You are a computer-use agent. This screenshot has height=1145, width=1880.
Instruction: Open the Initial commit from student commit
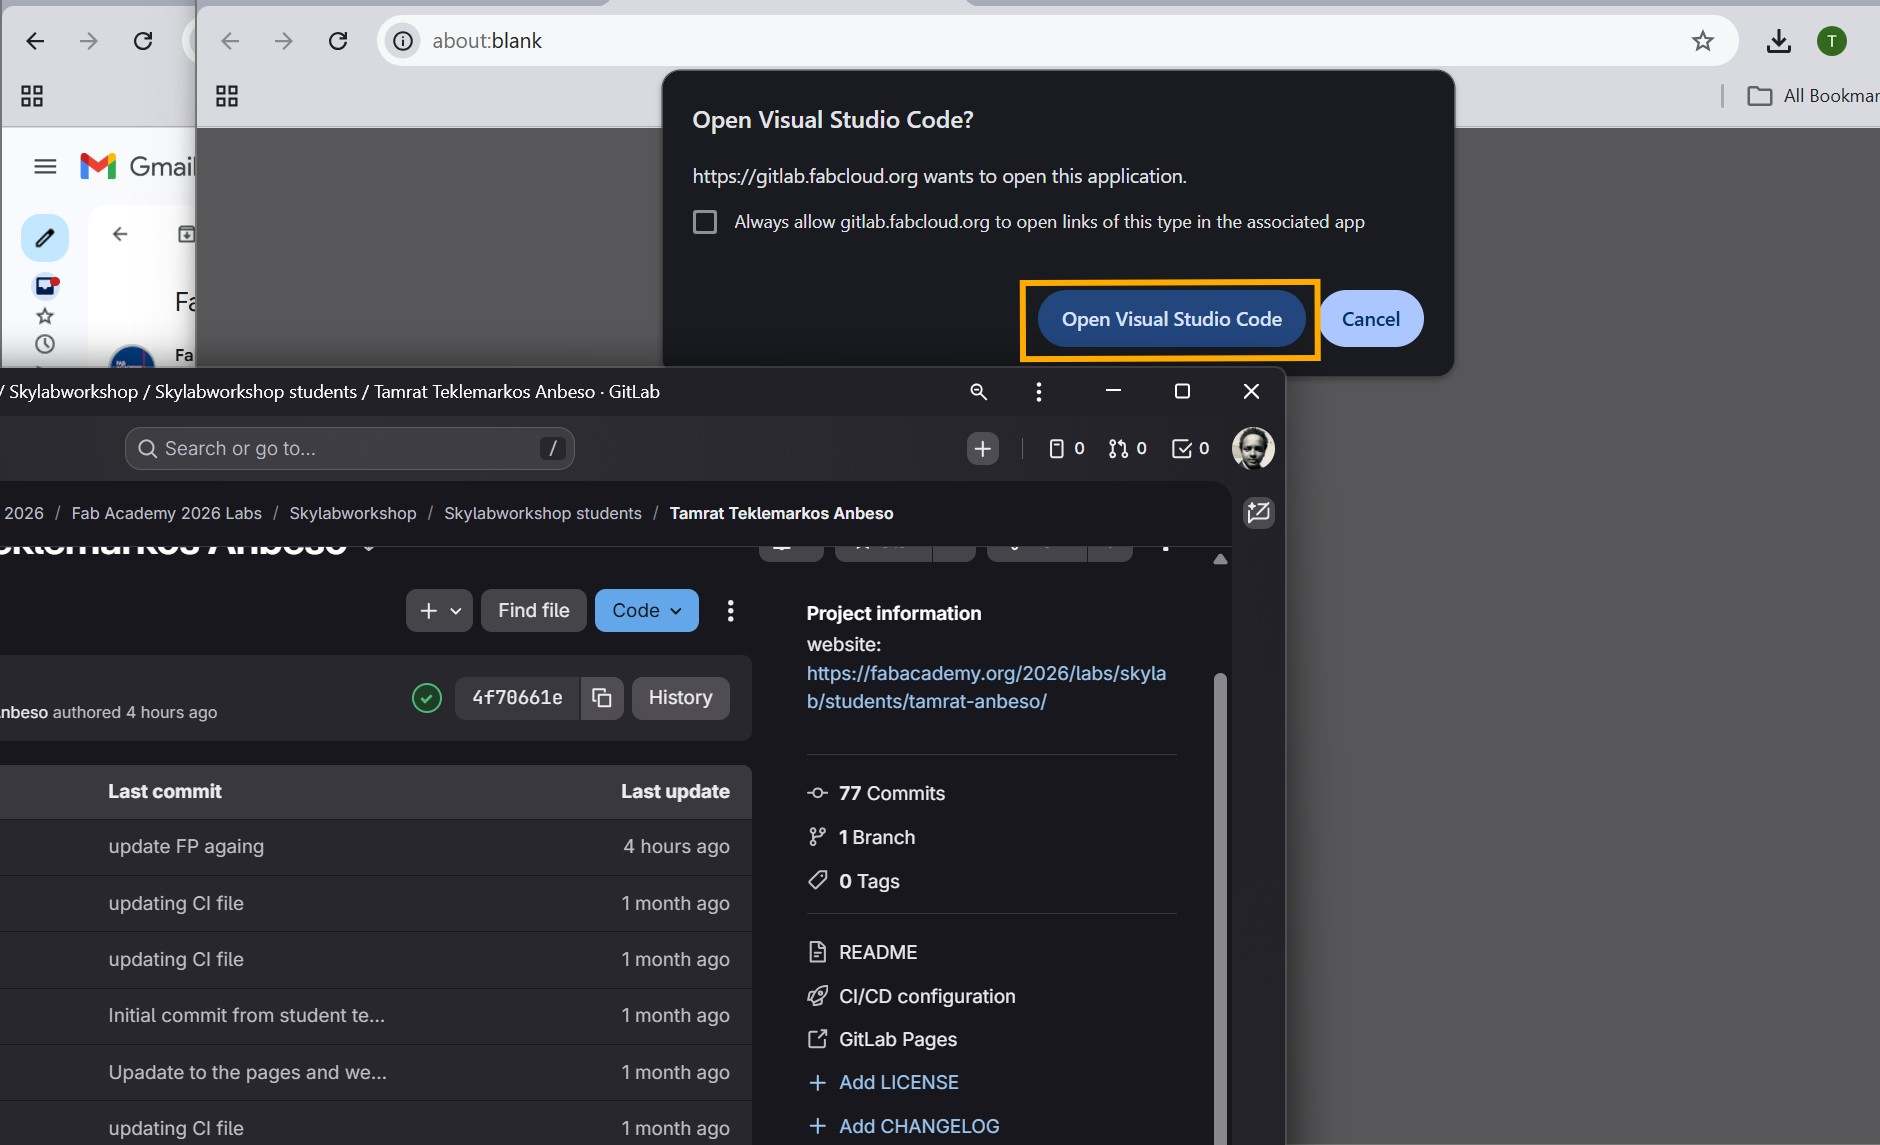click(246, 1016)
